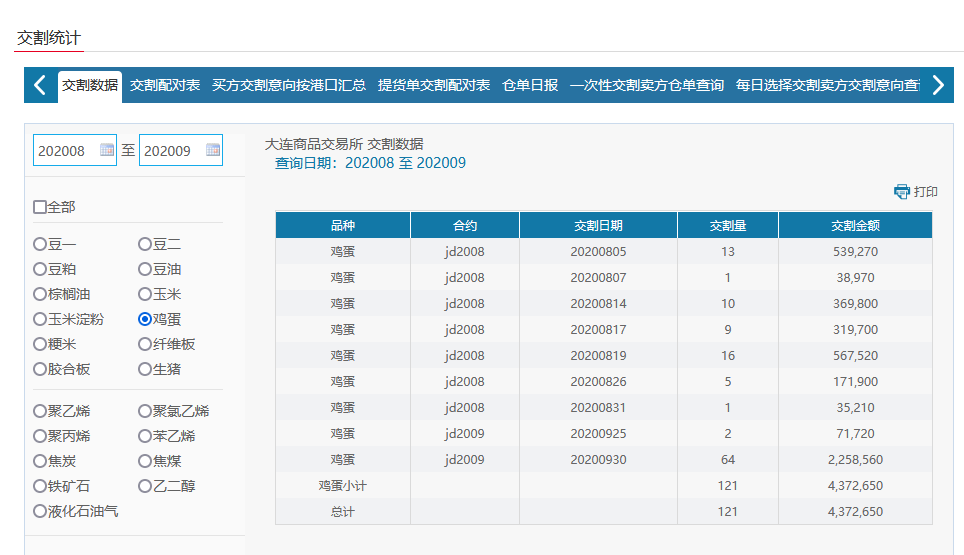The height and width of the screenshot is (555, 964).
Task: Click the start date field 202008
Action: pos(65,151)
